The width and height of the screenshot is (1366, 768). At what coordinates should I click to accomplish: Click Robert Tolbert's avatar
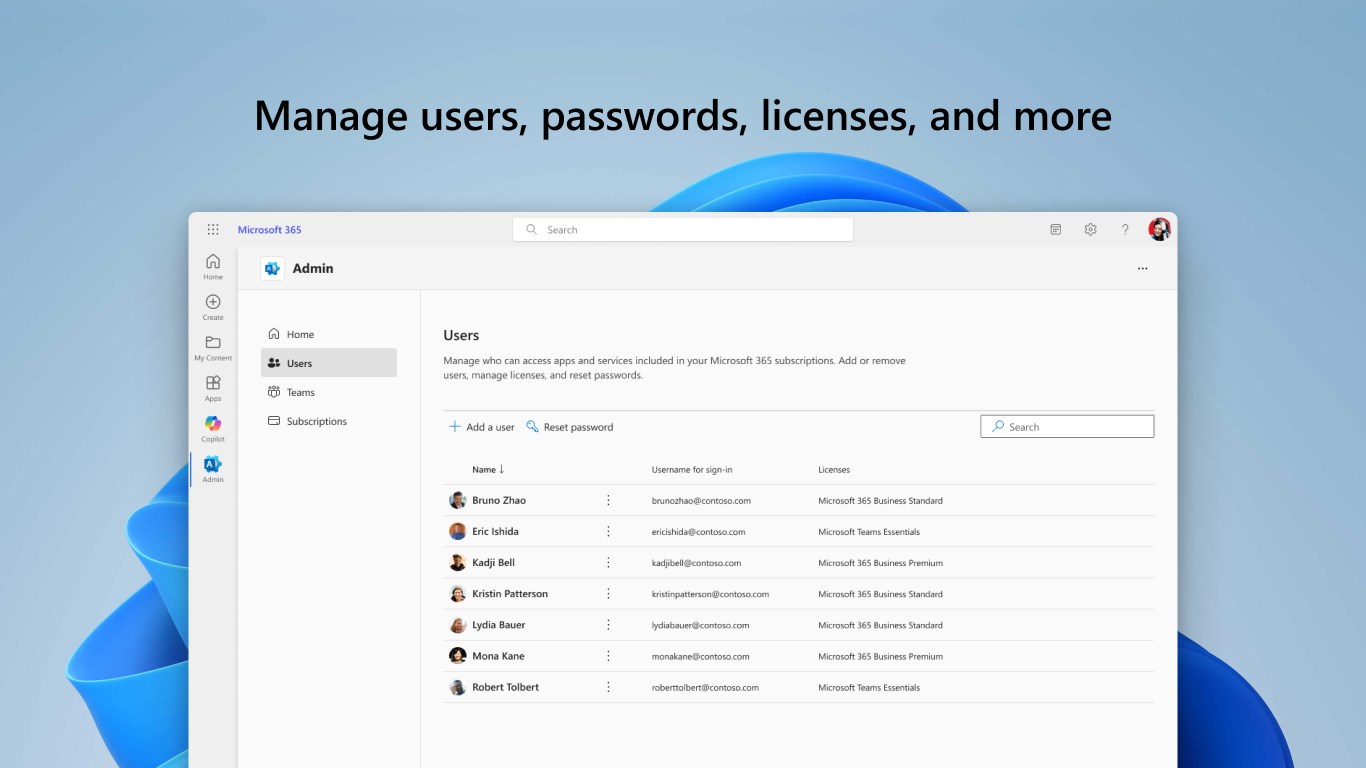click(457, 687)
